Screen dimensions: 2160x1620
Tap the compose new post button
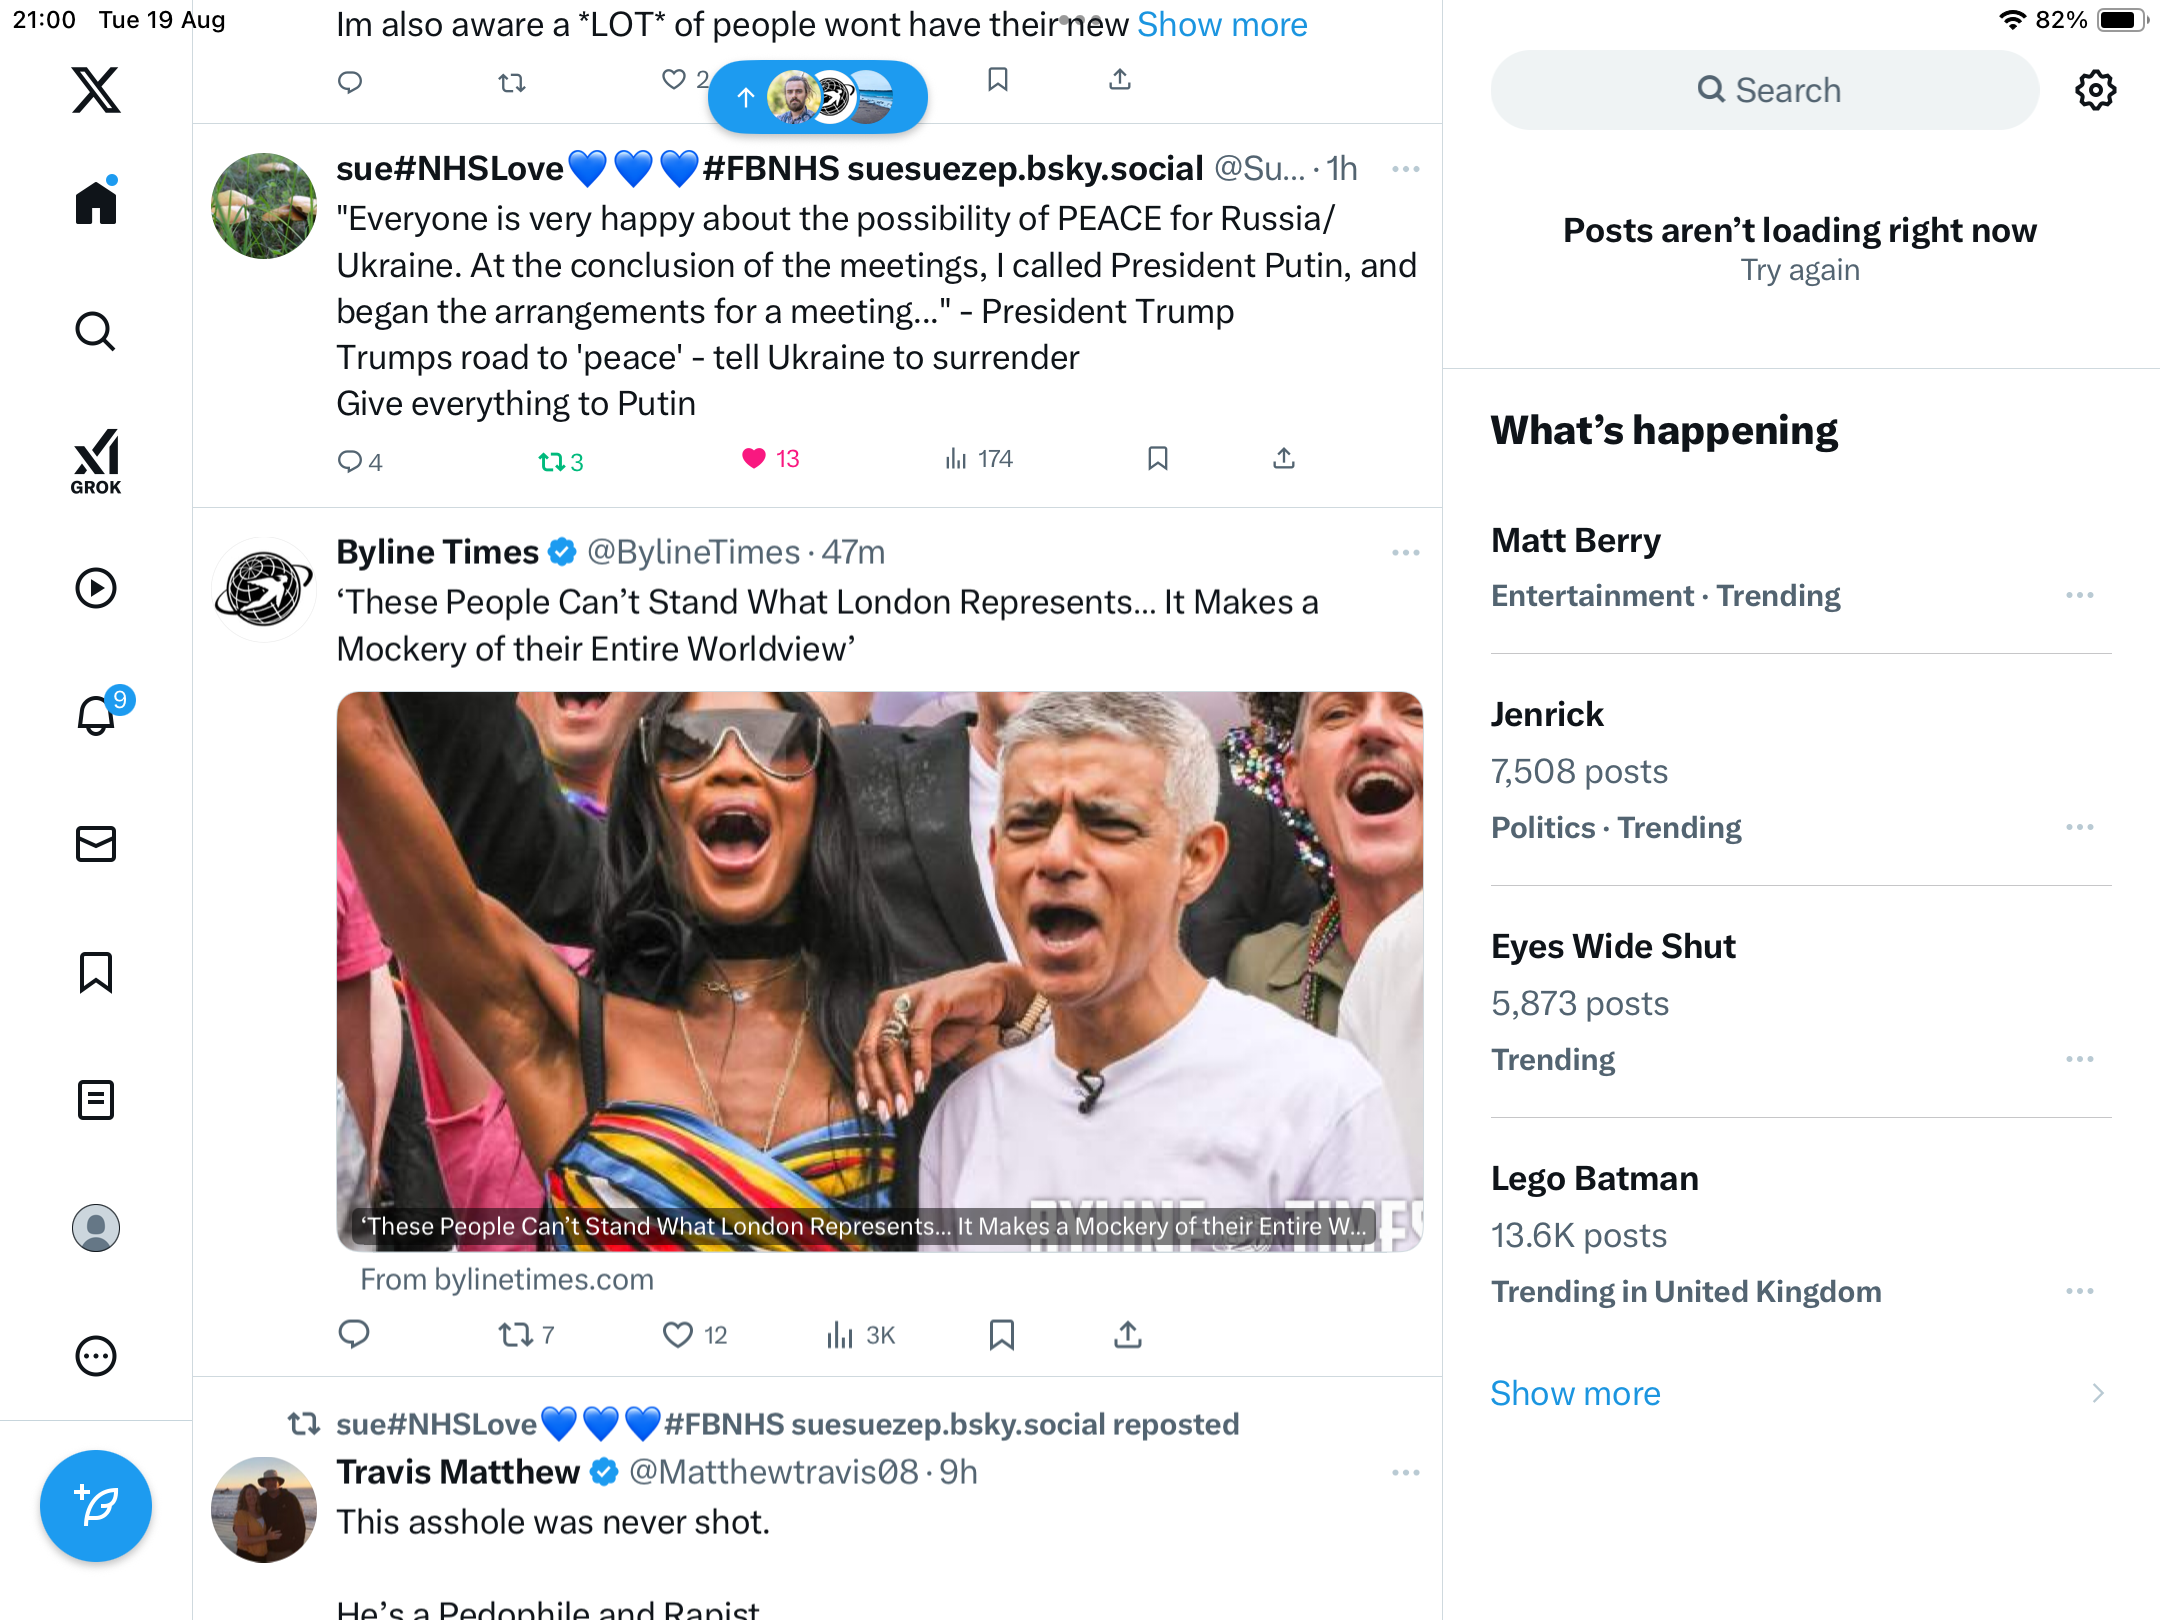pyautogui.click(x=96, y=1506)
